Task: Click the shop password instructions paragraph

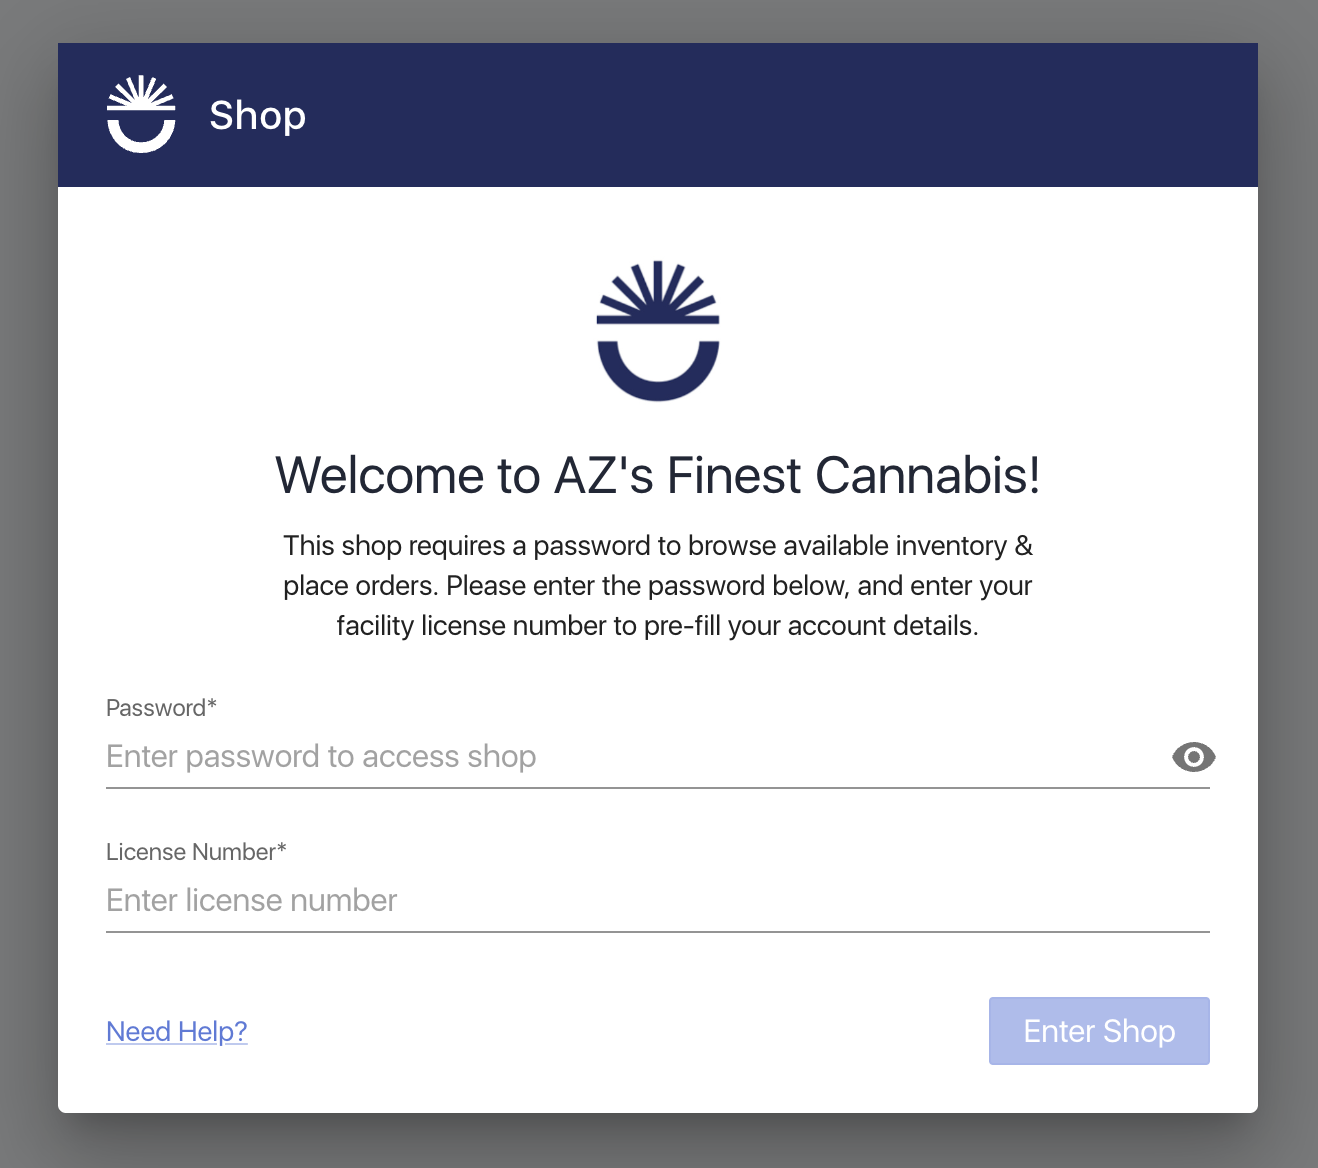Action: (658, 586)
